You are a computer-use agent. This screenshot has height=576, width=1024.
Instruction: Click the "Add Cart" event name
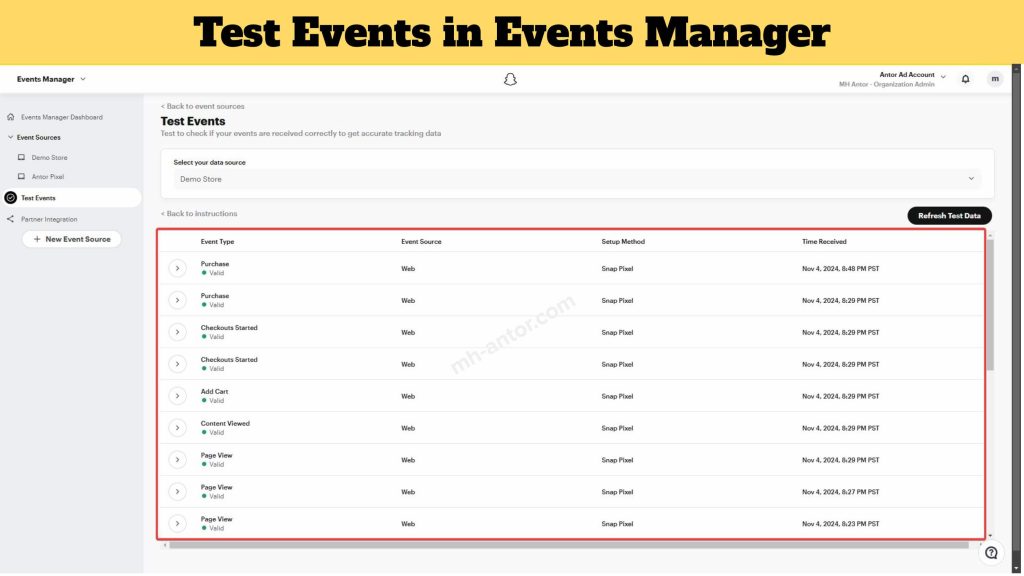click(x=214, y=392)
